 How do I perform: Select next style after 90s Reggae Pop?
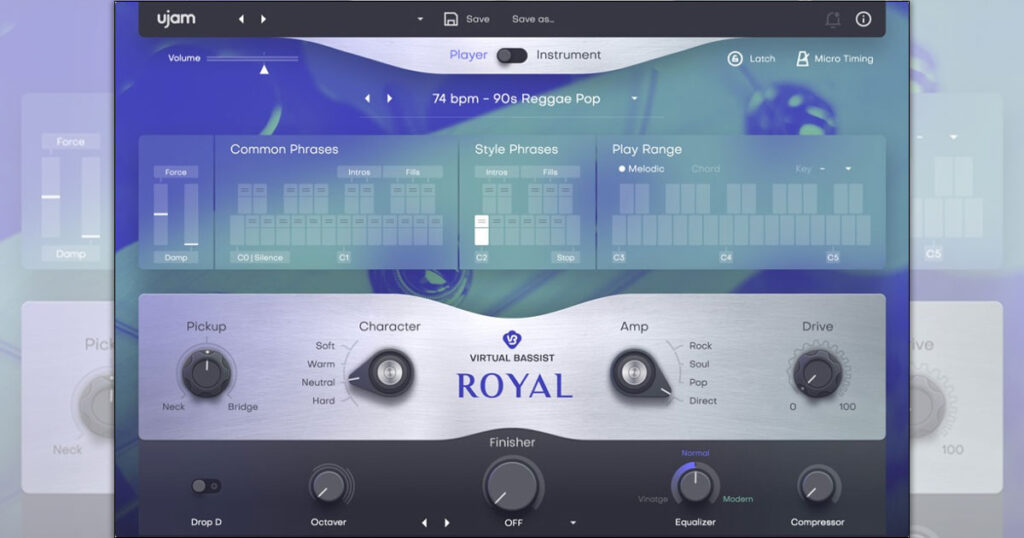tap(390, 99)
